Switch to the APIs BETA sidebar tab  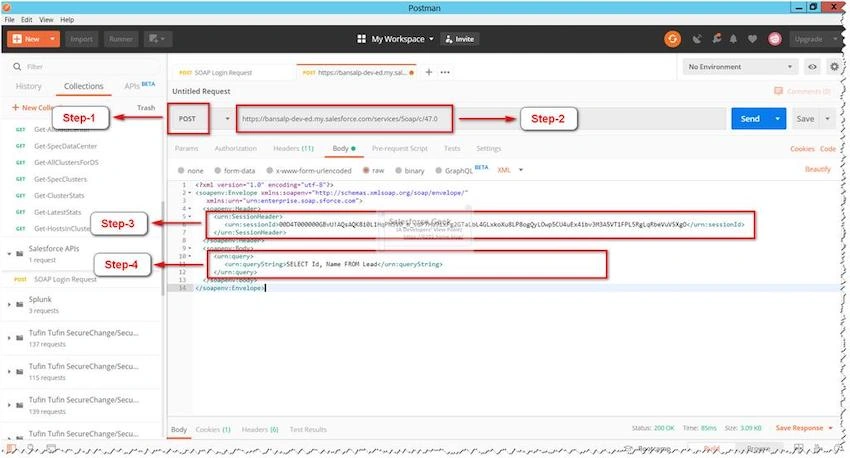point(140,86)
